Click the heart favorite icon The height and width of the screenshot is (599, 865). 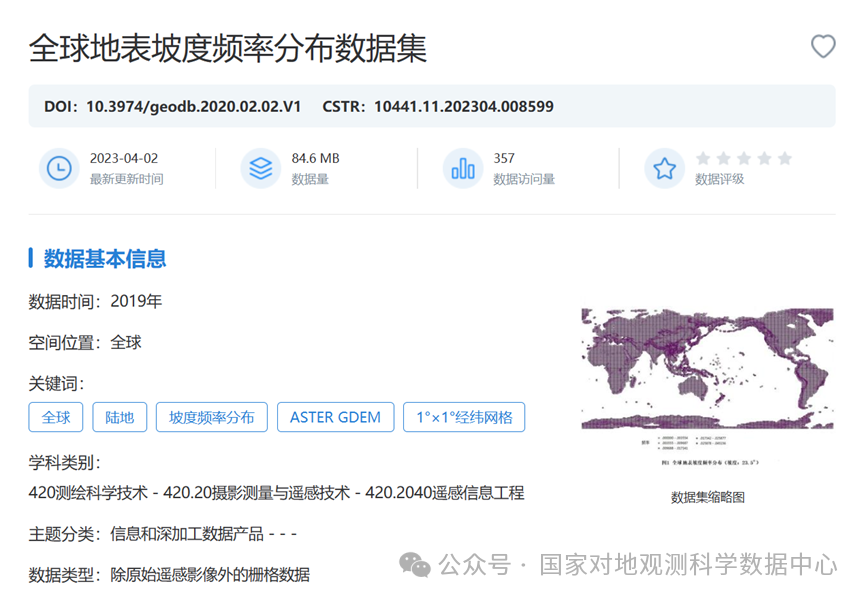point(822,46)
